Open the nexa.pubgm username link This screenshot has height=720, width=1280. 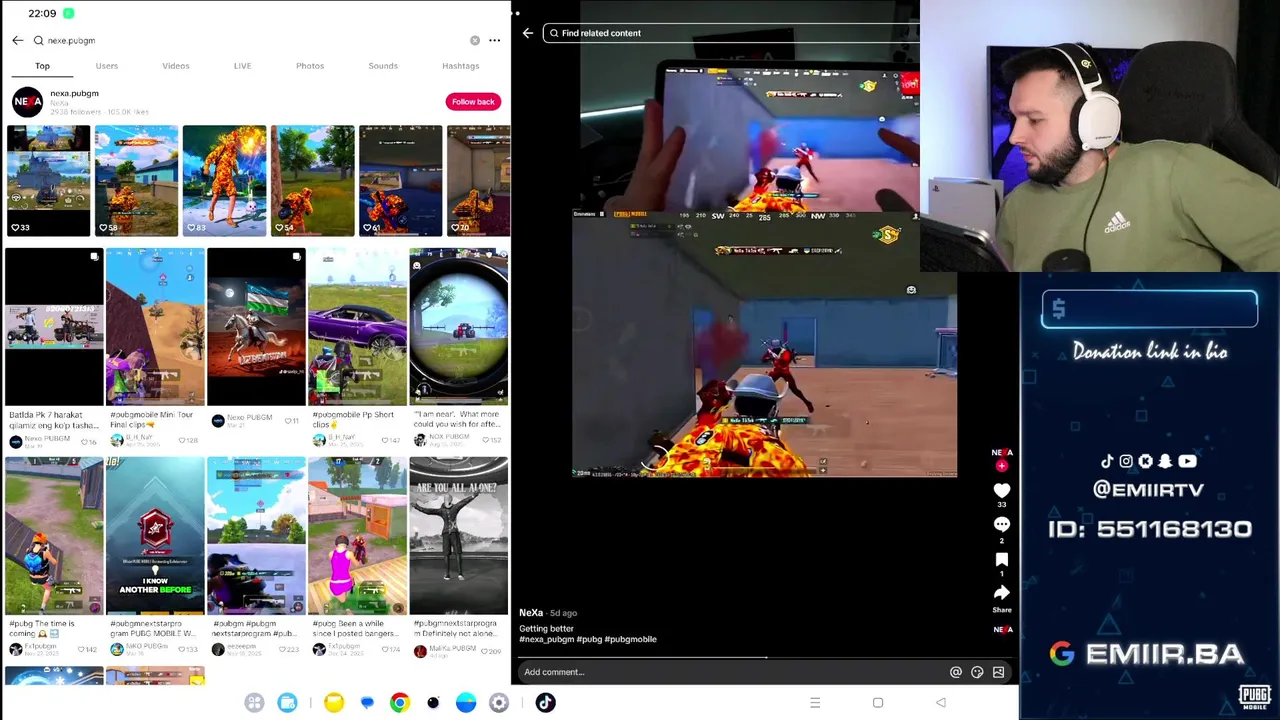[74, 93]
